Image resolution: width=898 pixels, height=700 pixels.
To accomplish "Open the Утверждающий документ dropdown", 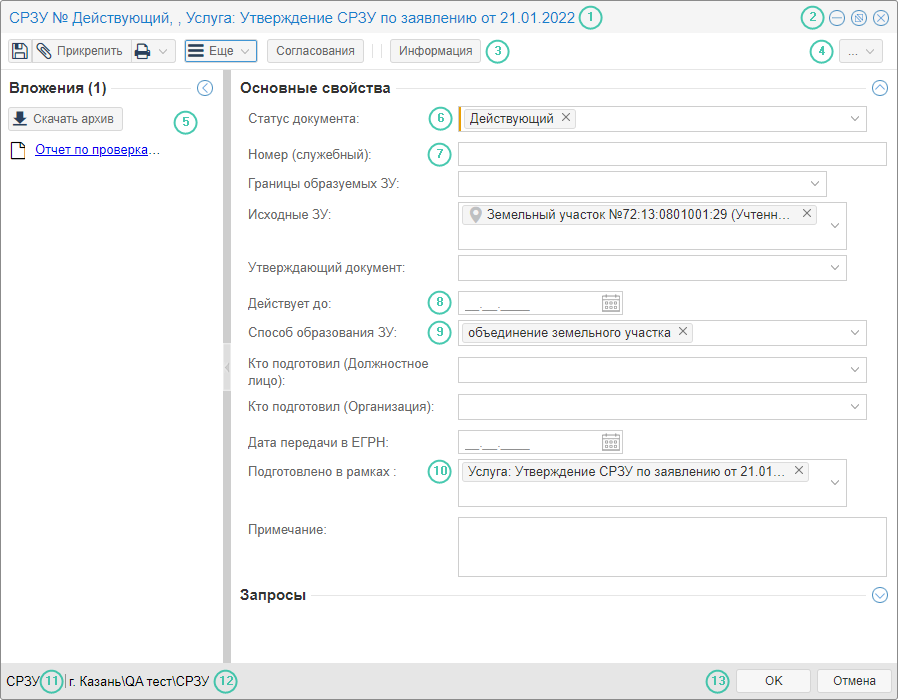I will [834, 268].
